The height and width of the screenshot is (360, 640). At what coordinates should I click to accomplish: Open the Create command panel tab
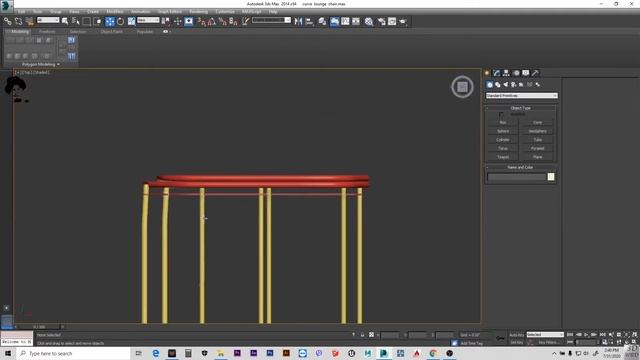coord(487,73)
